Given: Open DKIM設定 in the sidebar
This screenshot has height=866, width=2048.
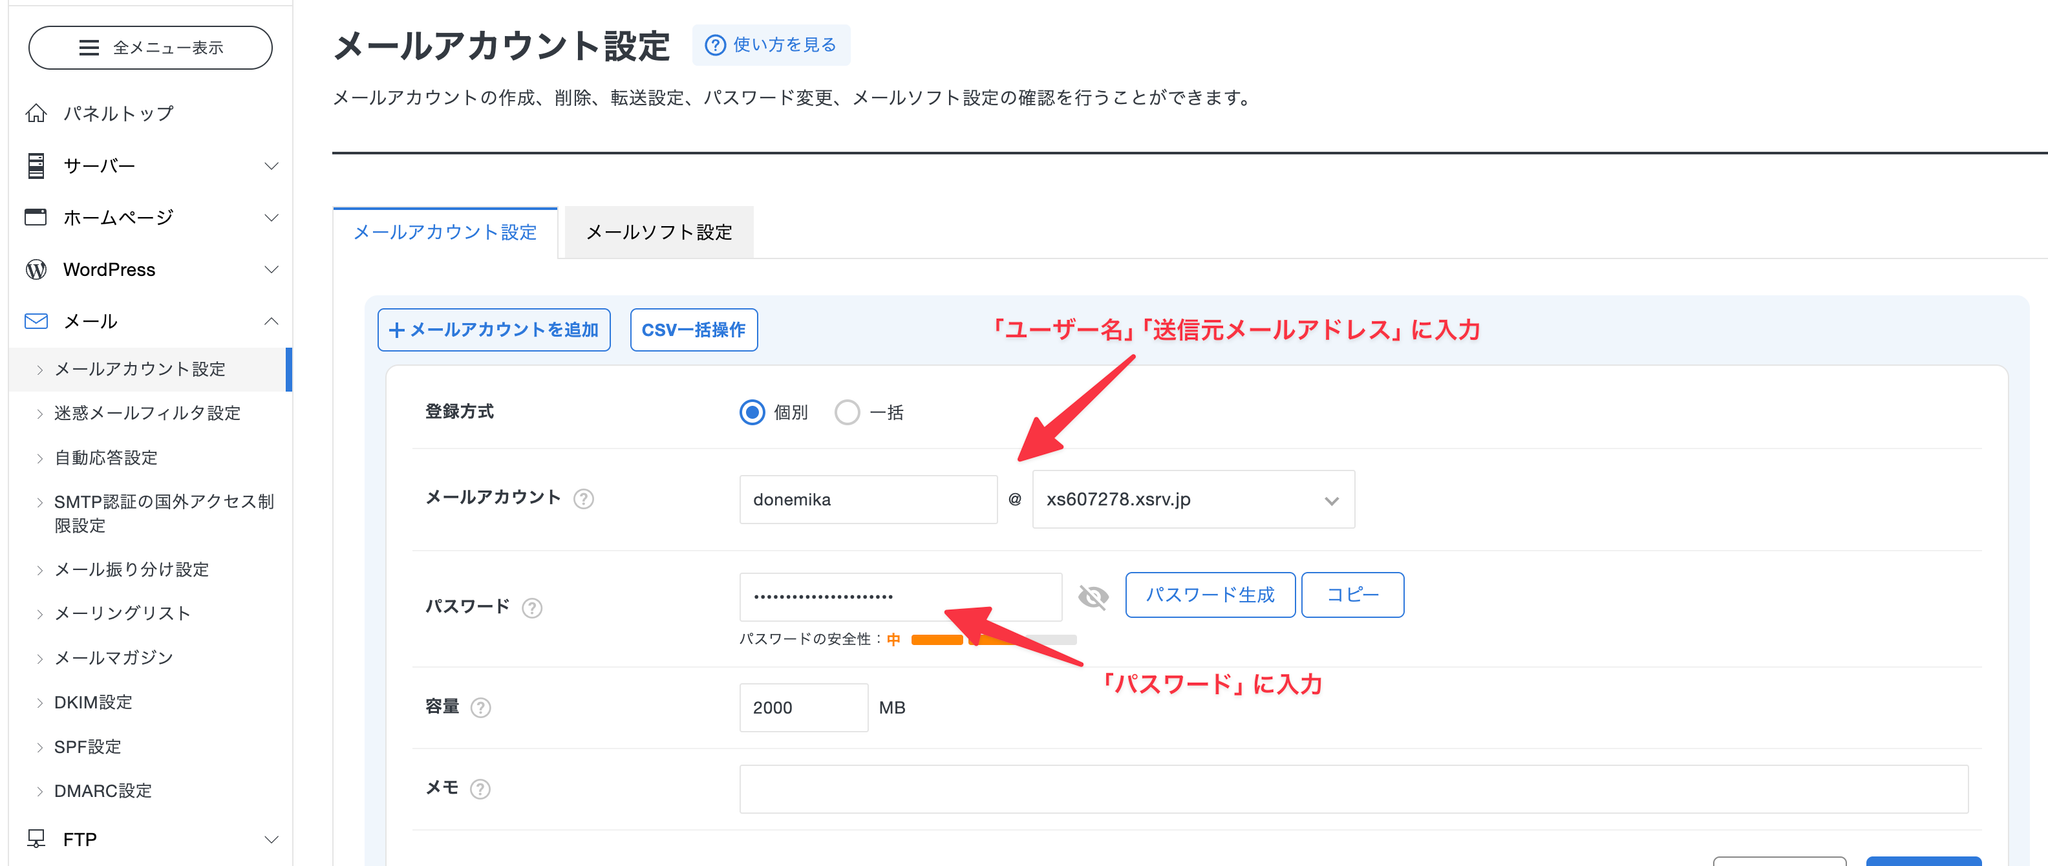Looking at the screenshot, I should [x=93, y=702].
